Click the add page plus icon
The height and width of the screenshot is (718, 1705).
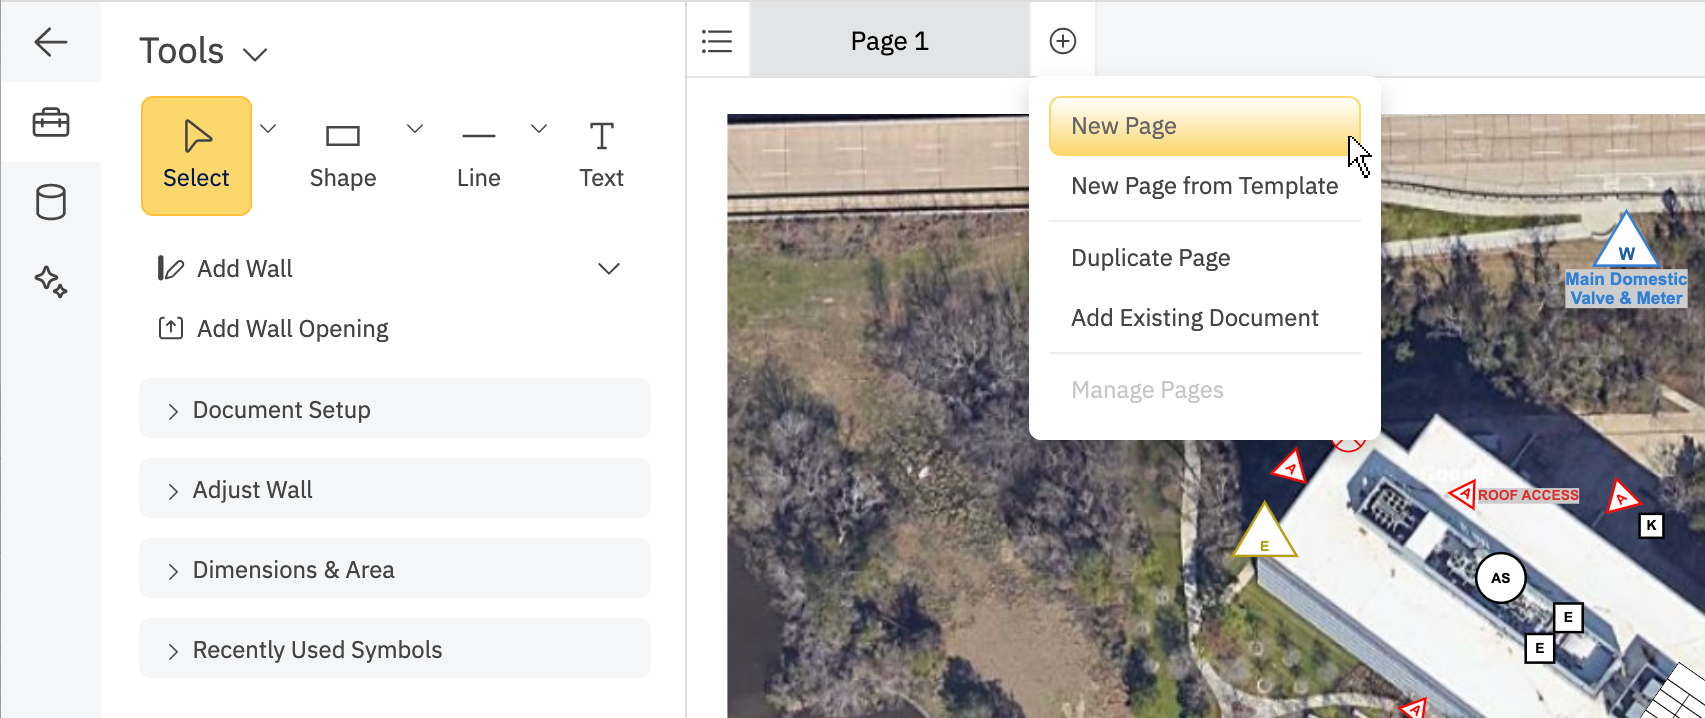pyautogui.click(x=1063, y=41)
